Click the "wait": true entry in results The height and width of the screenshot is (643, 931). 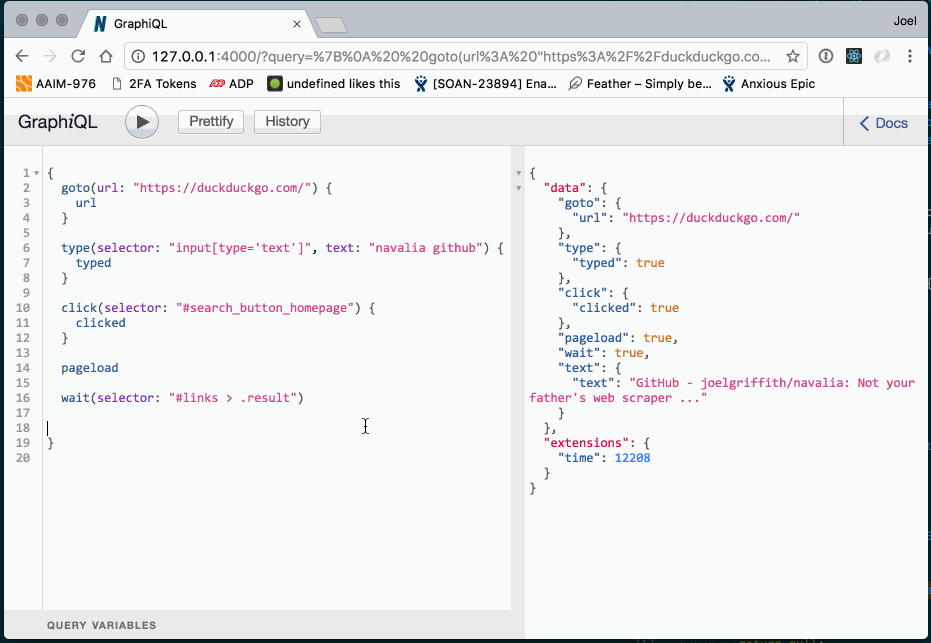[x=603, y=353]
